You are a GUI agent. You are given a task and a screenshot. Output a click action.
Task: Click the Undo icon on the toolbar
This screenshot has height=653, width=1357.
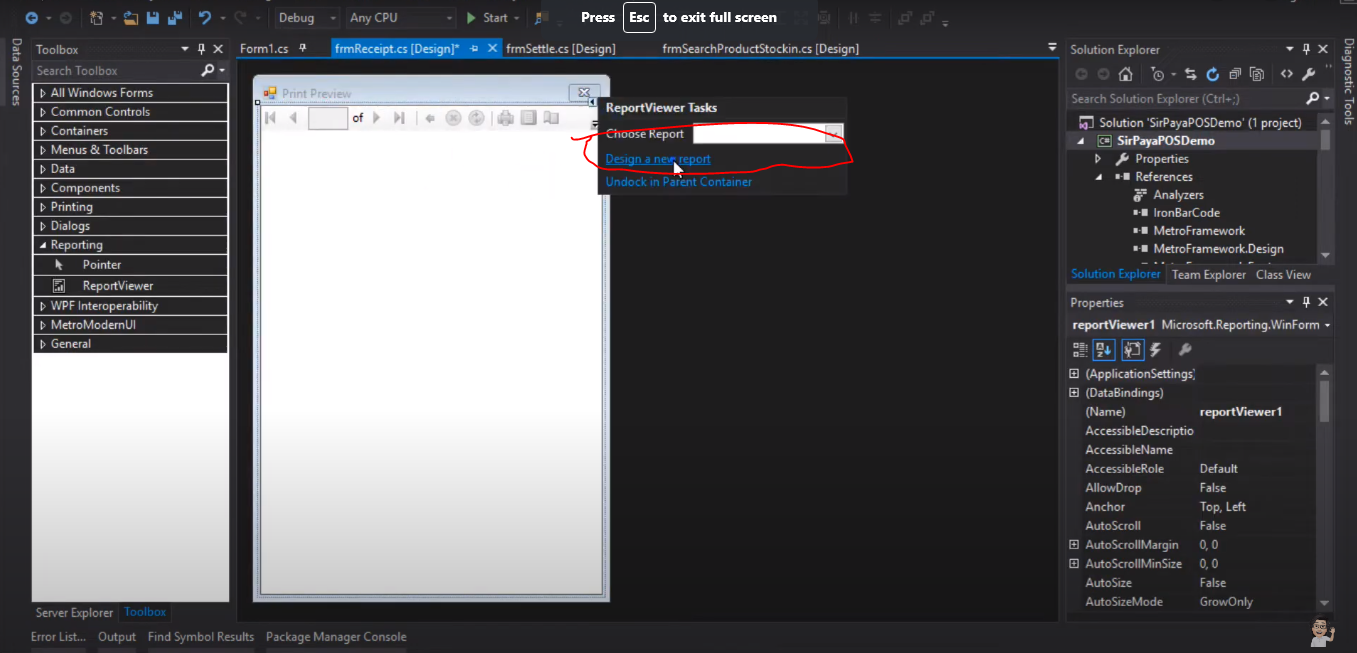(x=205, y=17)
